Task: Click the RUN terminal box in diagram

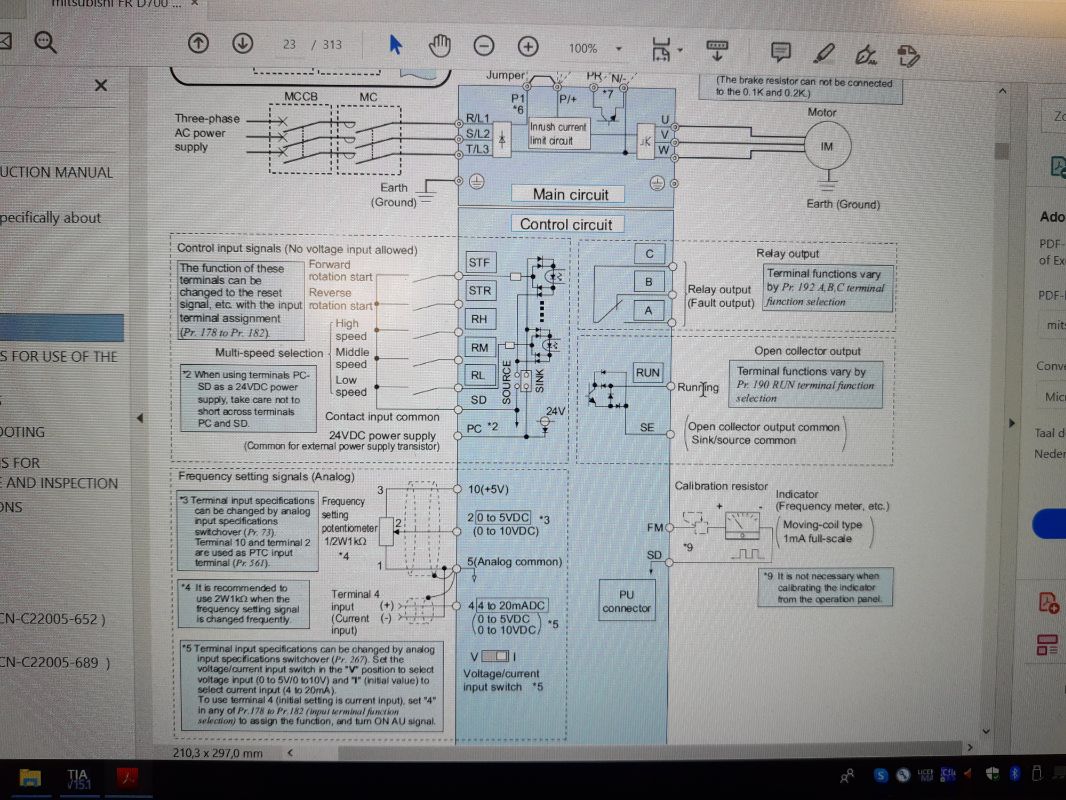Action: 647,372
